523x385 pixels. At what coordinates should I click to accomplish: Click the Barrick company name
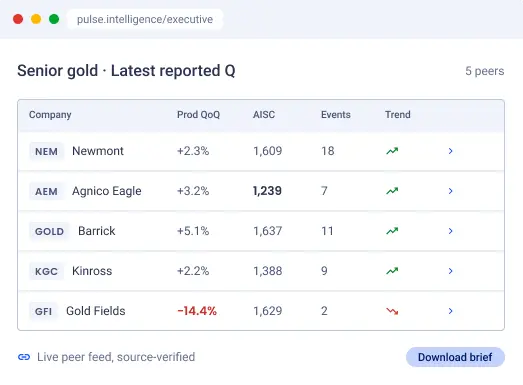point(97,231)
